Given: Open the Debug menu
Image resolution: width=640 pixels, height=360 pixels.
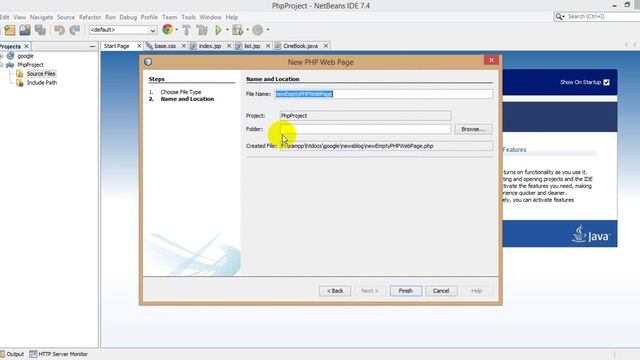Looking at the screenshot, I should point(128,17).
